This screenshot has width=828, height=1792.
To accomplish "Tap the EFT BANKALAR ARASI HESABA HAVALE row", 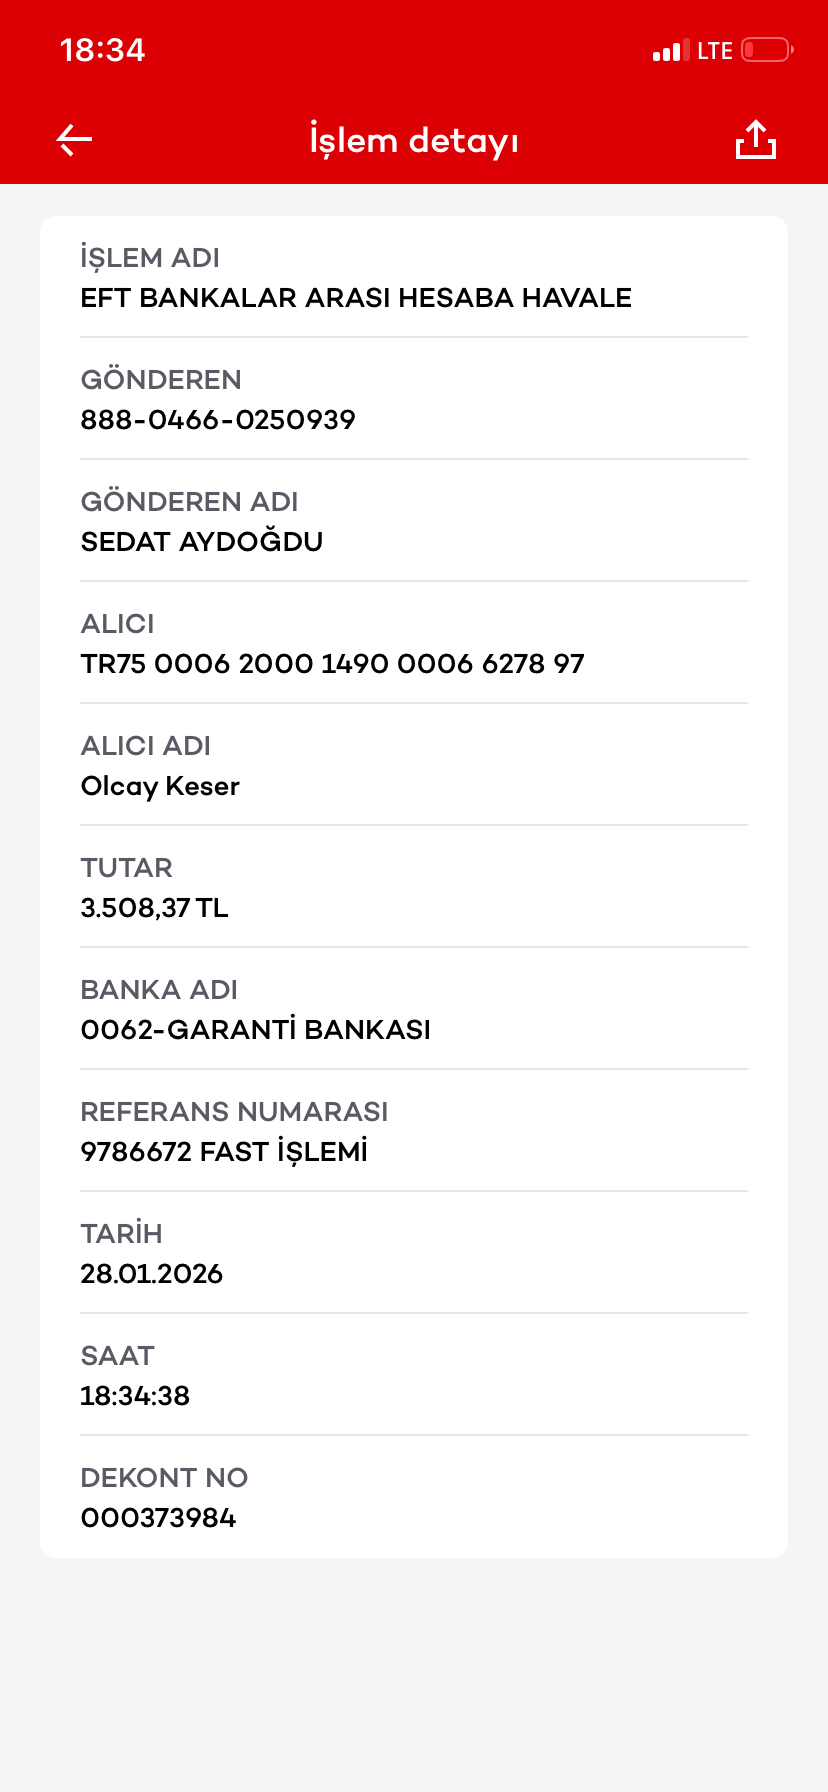I will [414, 277].
